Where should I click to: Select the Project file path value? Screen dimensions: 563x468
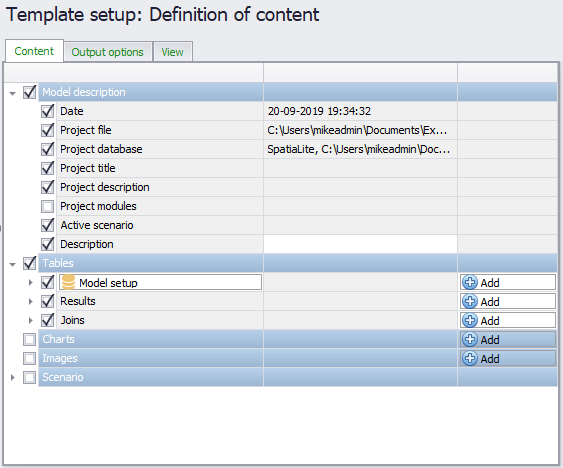coord(357,130)
